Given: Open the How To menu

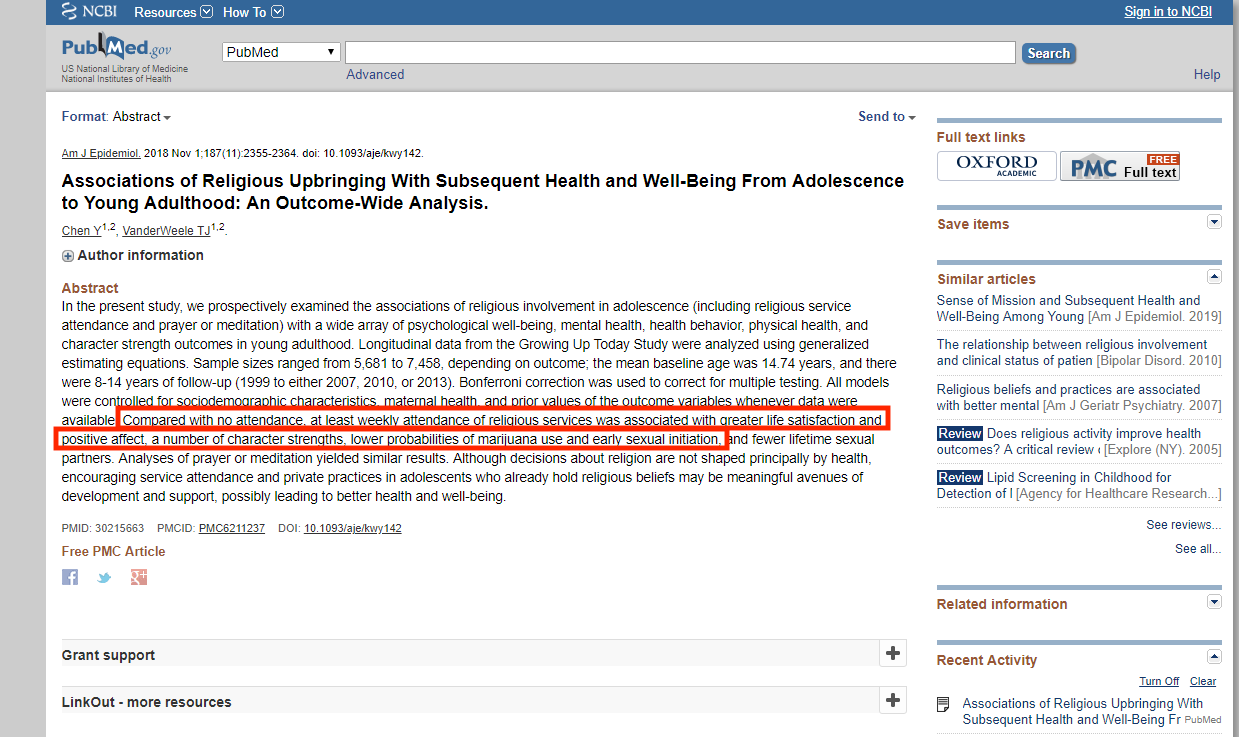Looking at the screenshot, I should point(253,12).
